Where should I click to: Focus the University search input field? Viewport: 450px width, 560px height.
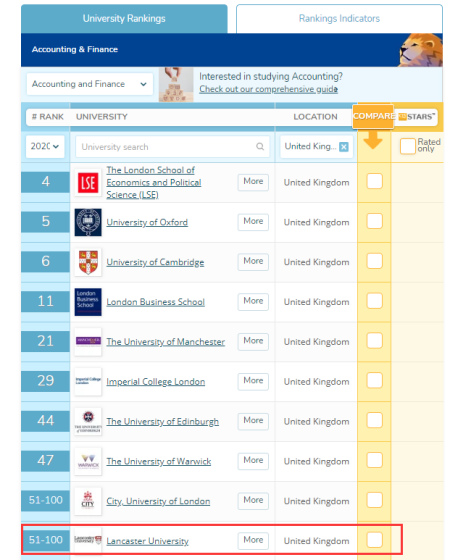[172, 146]
